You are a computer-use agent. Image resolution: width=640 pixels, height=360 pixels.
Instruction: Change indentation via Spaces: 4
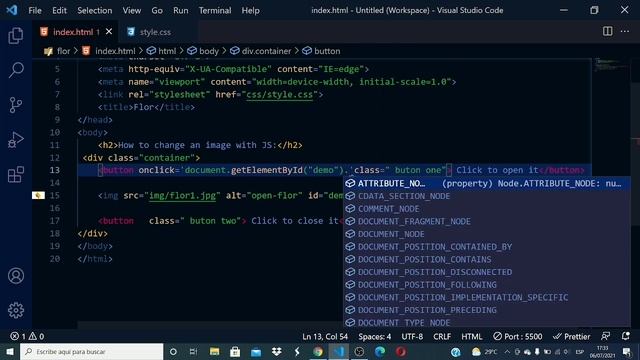click(374, 336)
